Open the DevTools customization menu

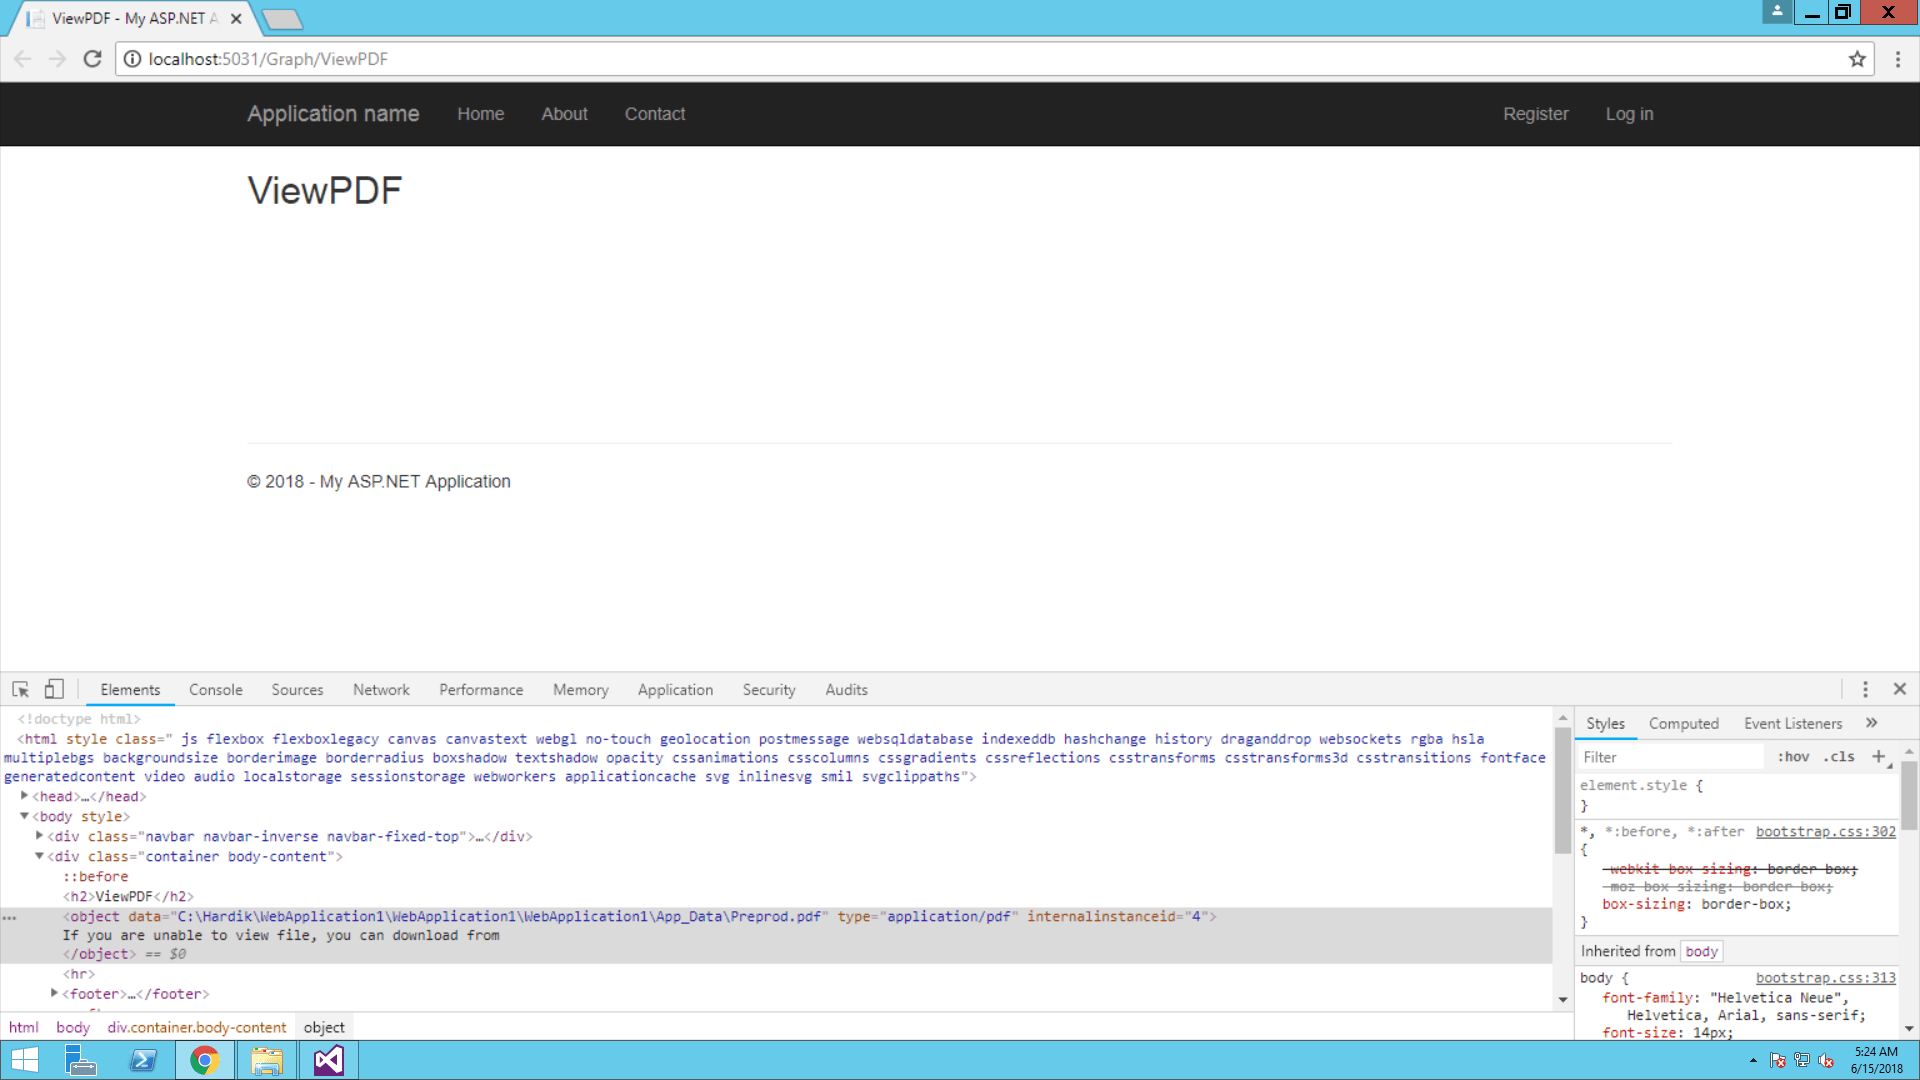[x=1865, y=689]
